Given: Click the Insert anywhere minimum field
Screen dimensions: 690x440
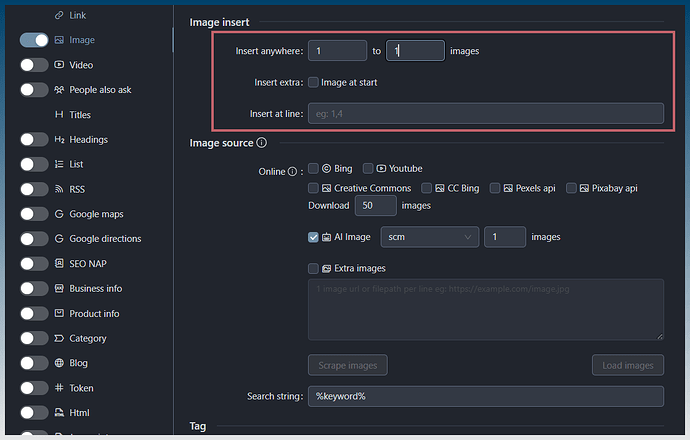Looking at the screenshot, I should [338, 51].
